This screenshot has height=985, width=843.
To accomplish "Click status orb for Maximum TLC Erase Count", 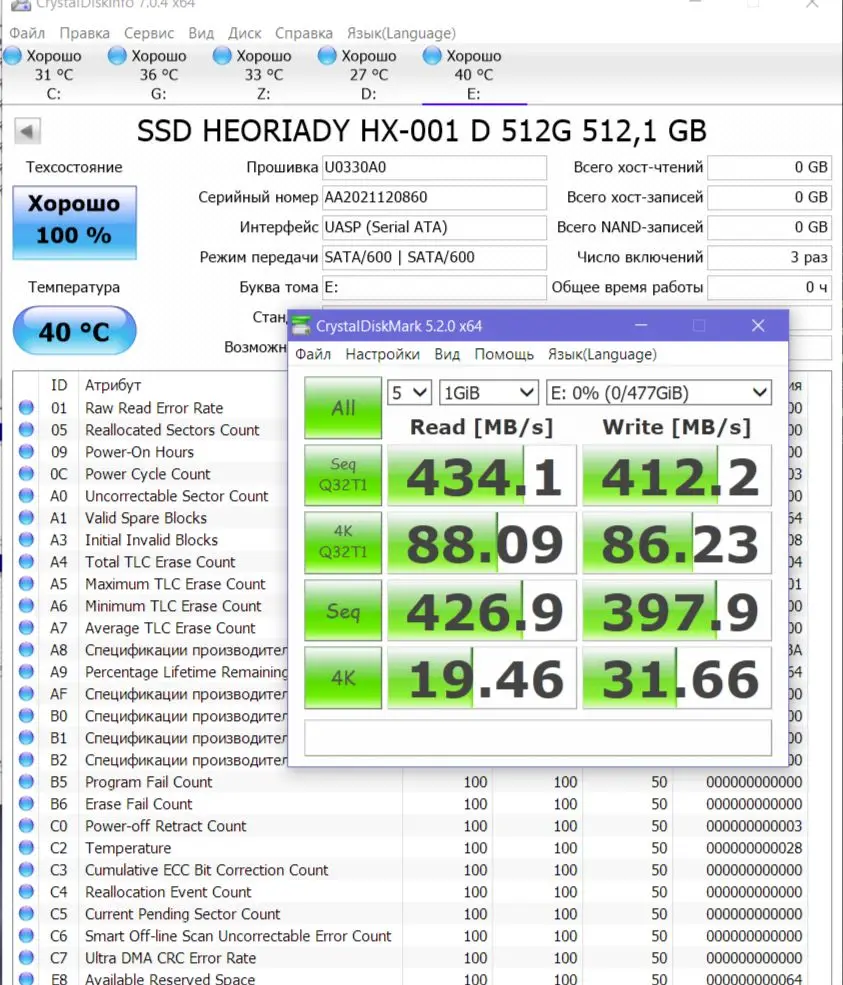I will 26,584.
